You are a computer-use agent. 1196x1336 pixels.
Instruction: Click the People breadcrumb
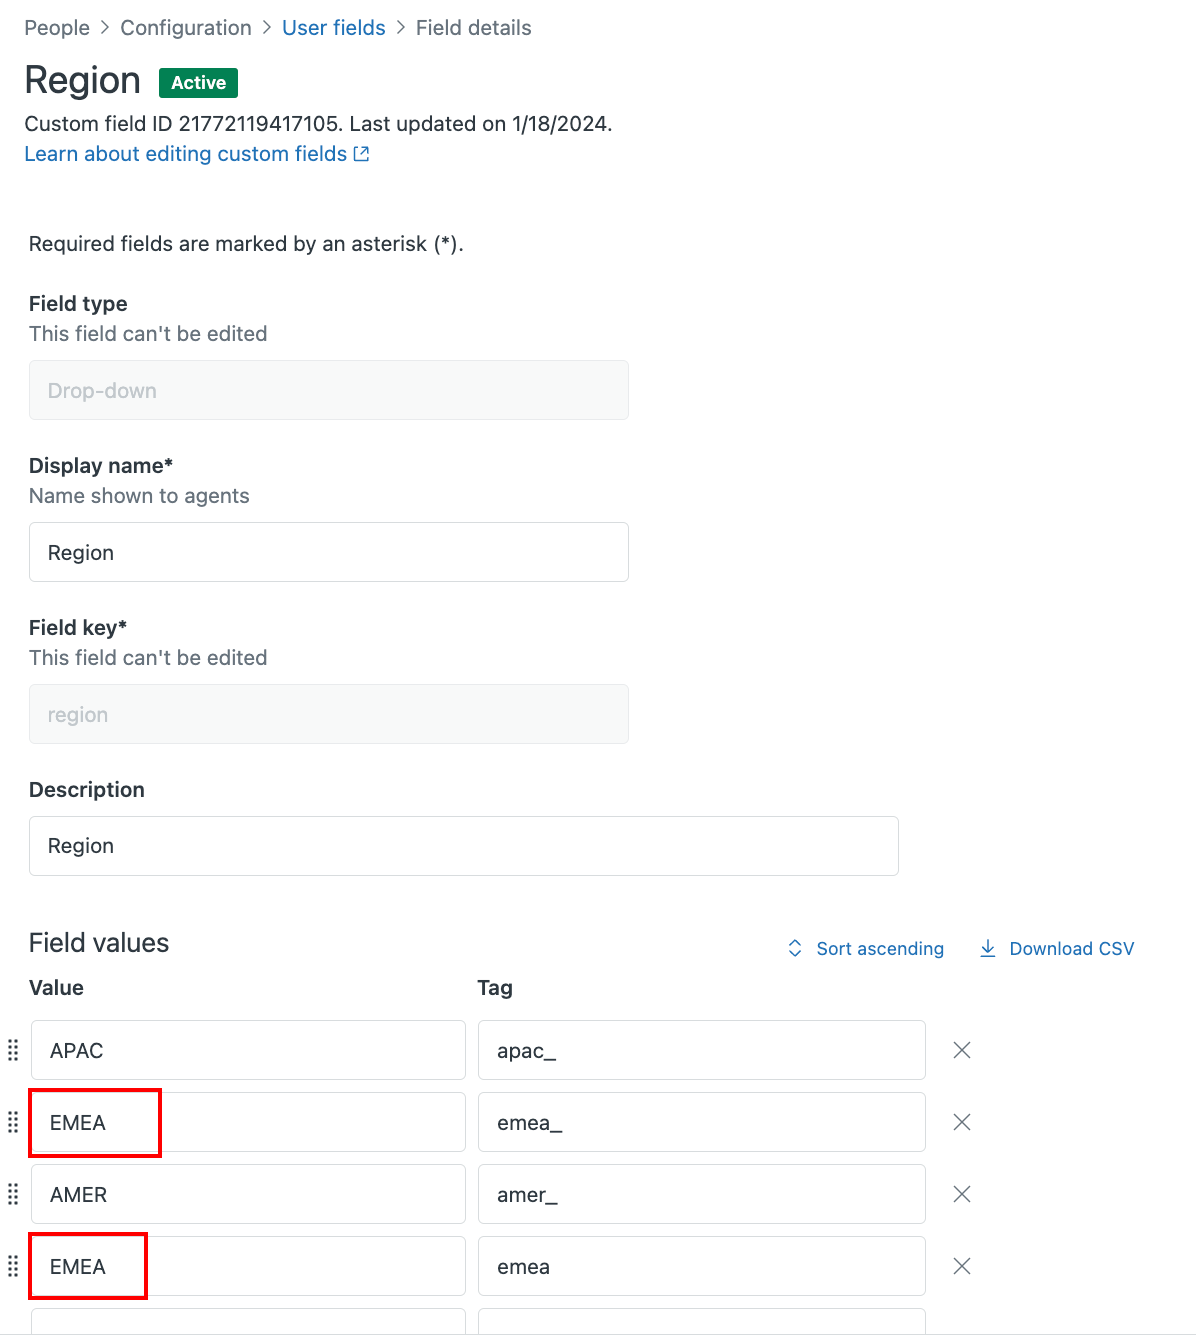pos(57,28)
